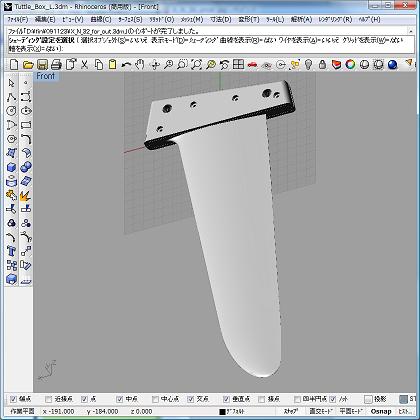This screenshot has height=420, width=420.
Task: Select the Circle drawing tool in the sidebar
Action: pos(12,111)
